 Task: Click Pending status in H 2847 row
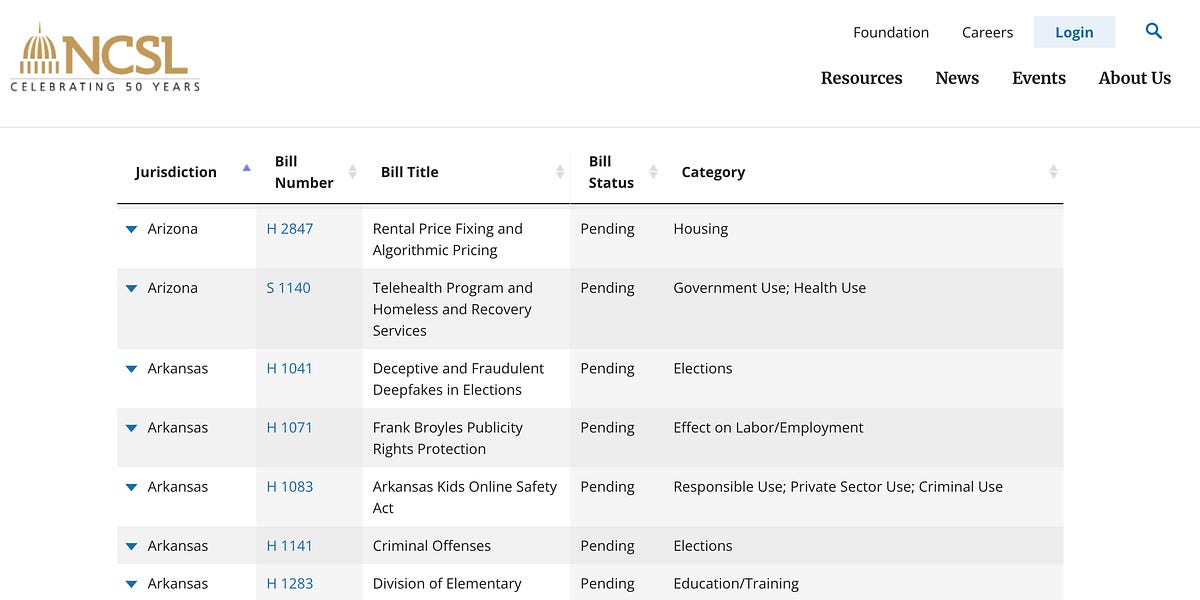pyautogui.click(x=608, y=229)
